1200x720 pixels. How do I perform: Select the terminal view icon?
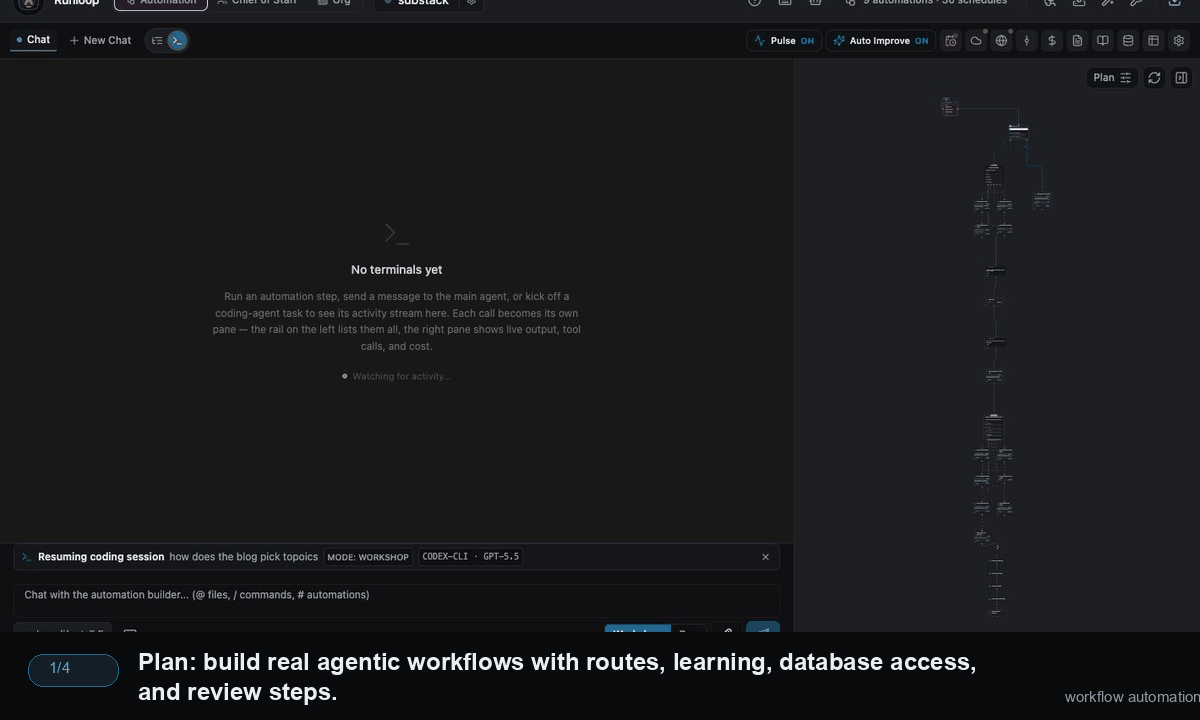point(177,41)
